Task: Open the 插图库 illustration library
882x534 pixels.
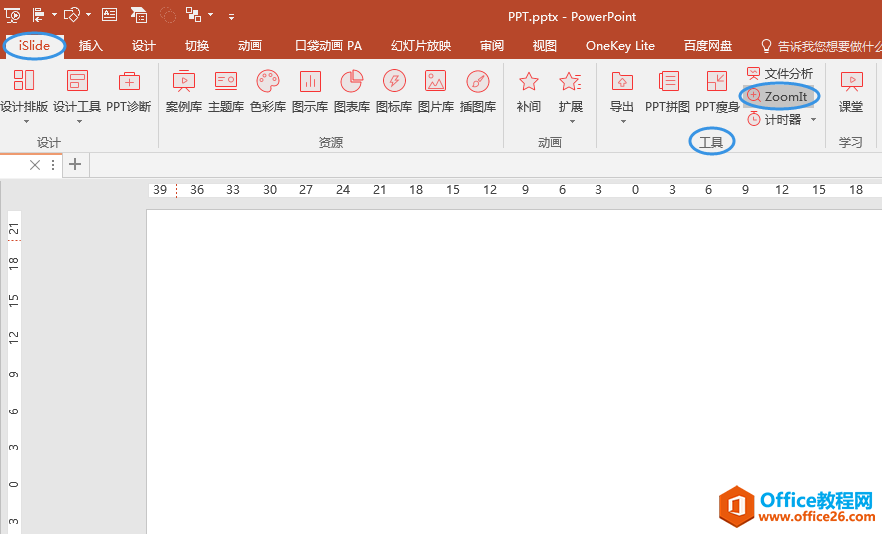Action: 478,91
